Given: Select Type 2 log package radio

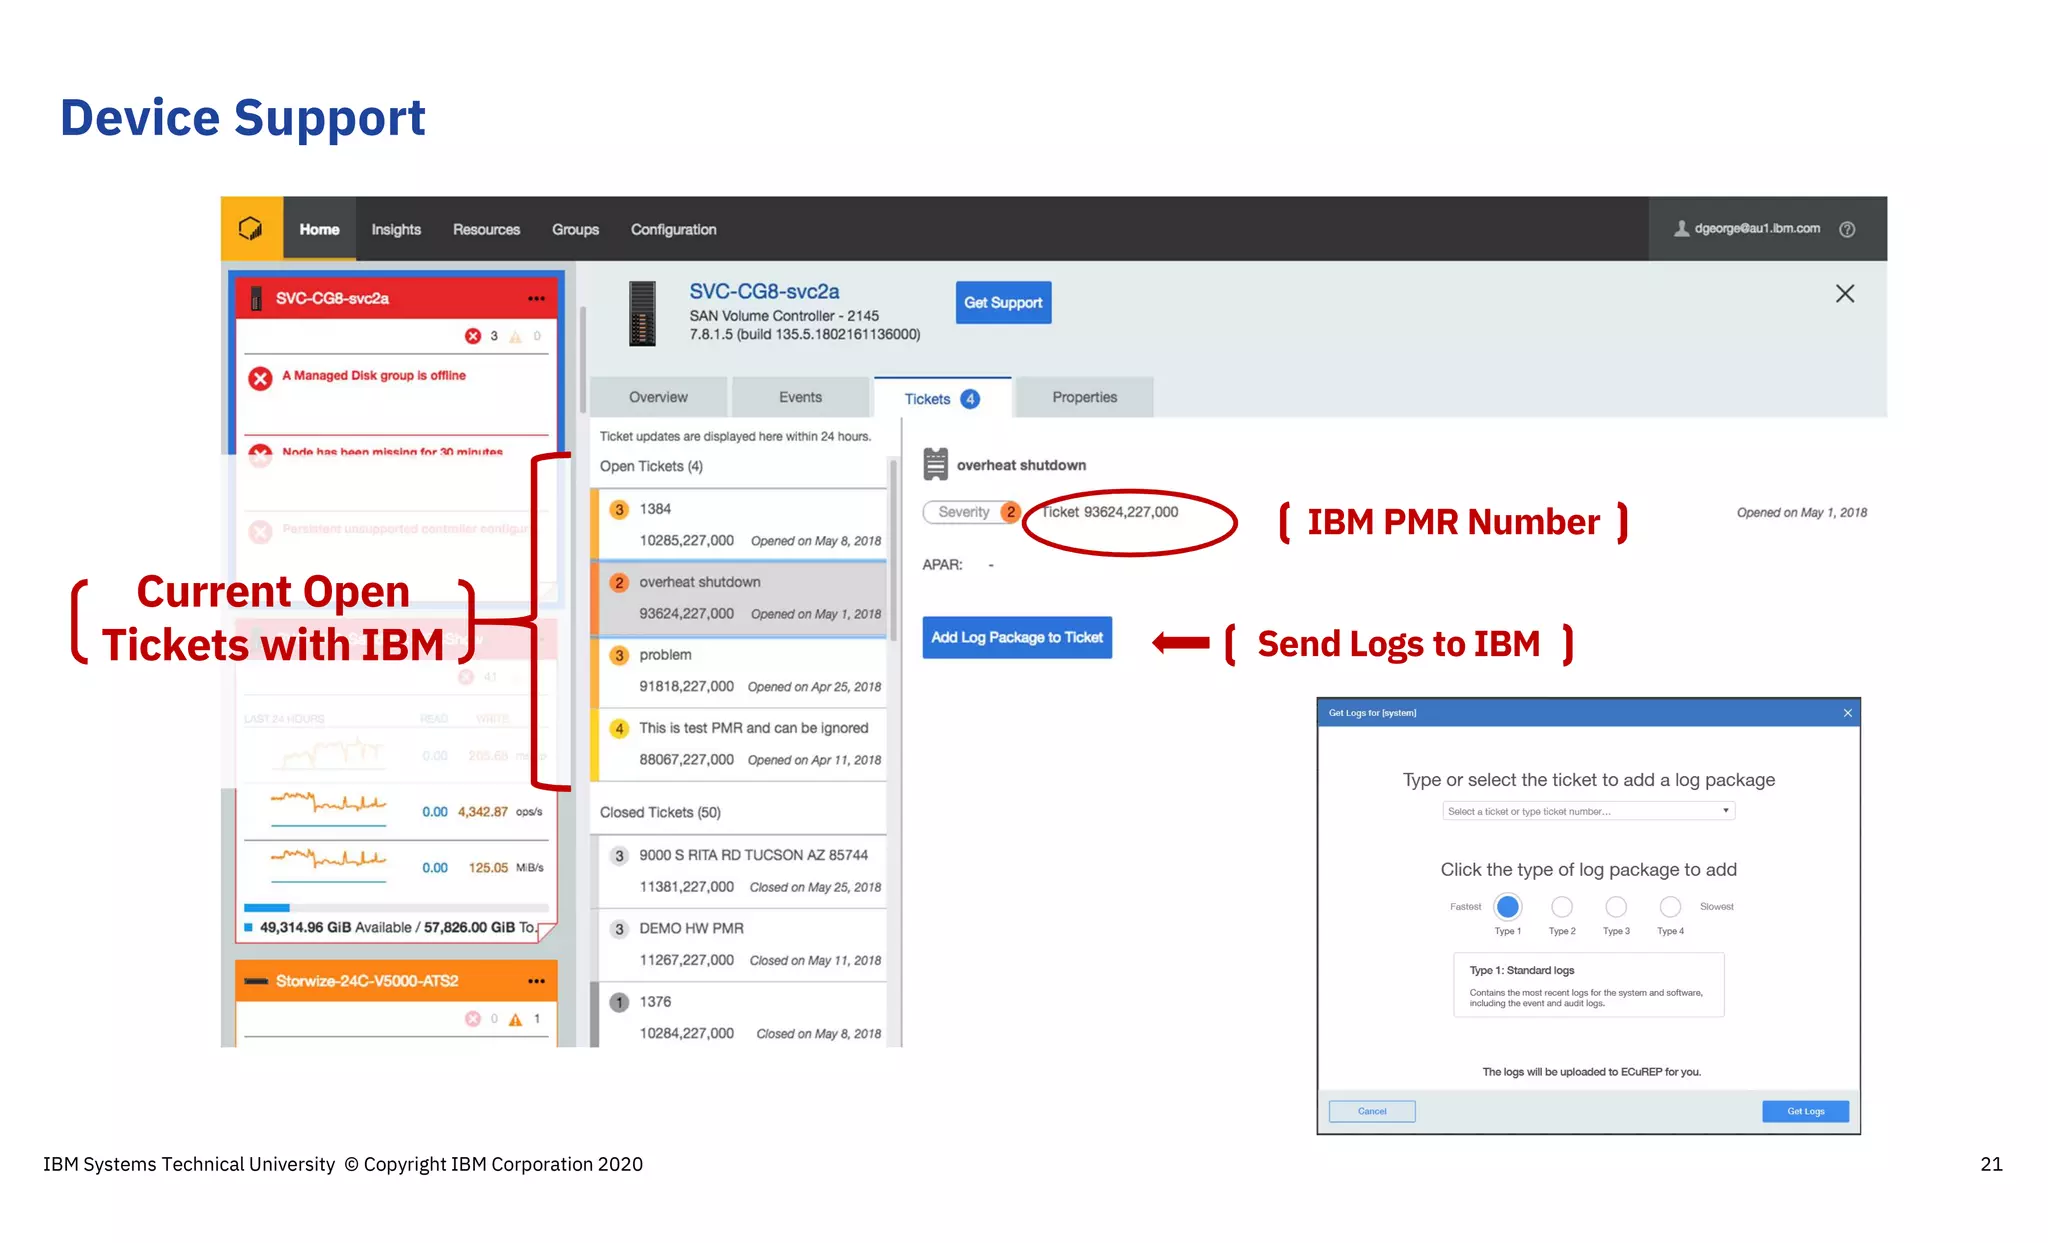Looking at the screenshot, I should (x=1562, y=907).
